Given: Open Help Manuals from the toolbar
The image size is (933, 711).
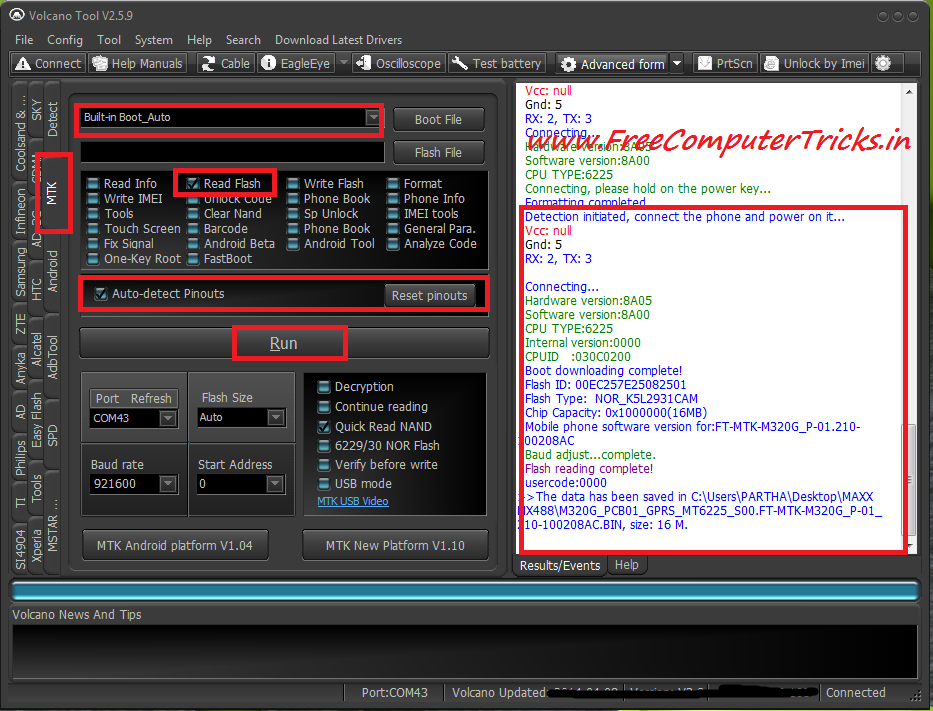Looking at the screenshot, I should [137, 63].
